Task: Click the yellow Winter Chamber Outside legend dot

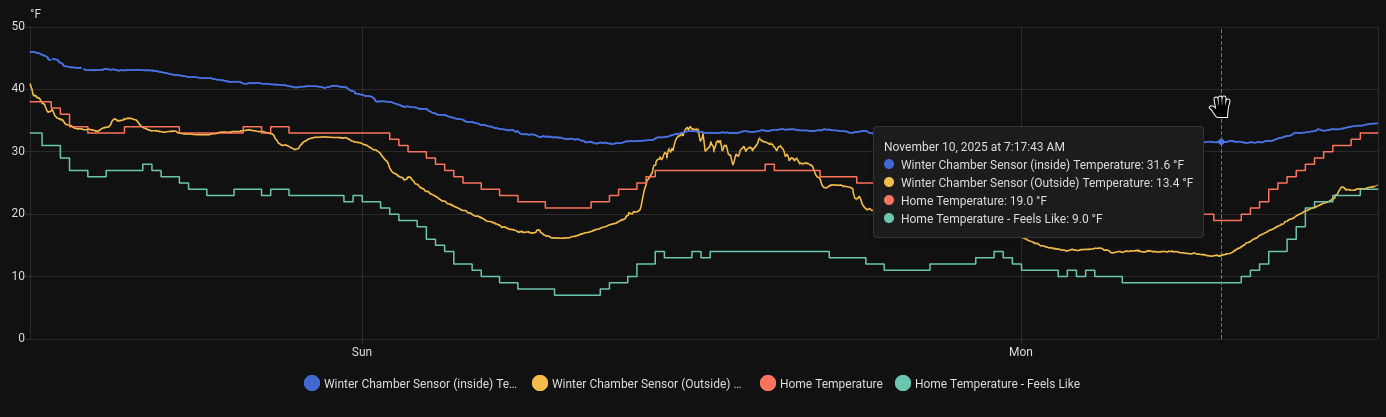Action: pos(540,383)
